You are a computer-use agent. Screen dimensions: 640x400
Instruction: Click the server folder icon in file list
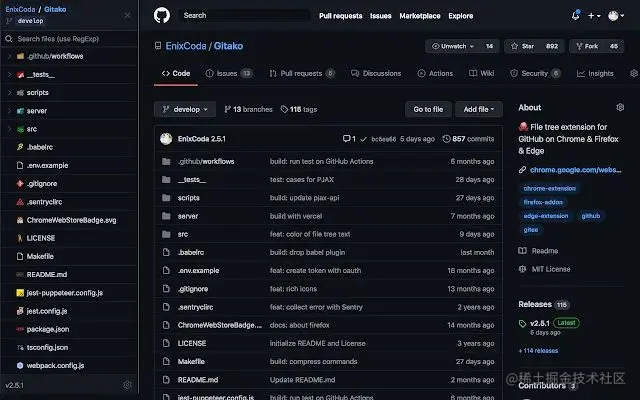pos(166,216)
